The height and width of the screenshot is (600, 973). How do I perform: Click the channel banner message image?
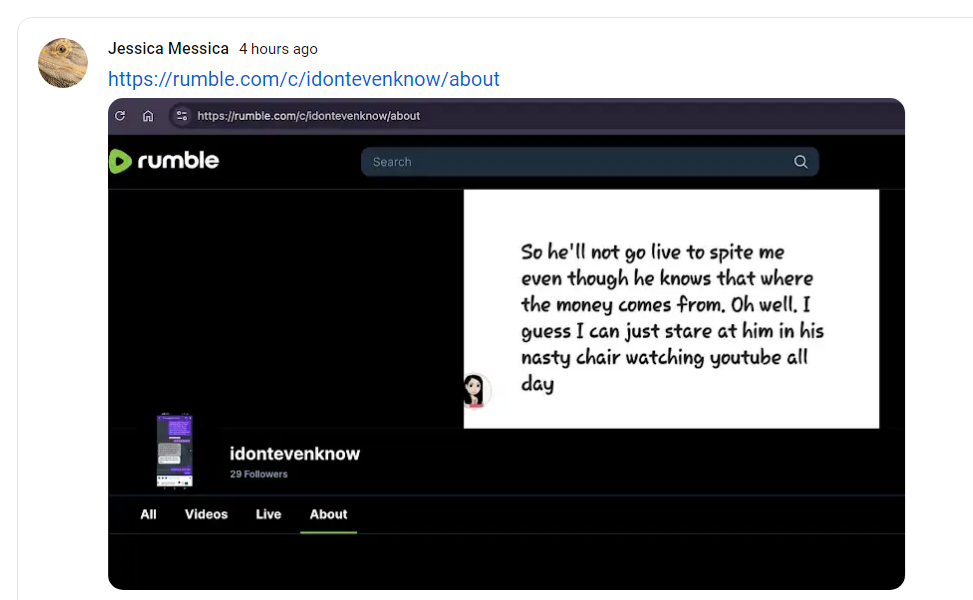click(671, 309)
